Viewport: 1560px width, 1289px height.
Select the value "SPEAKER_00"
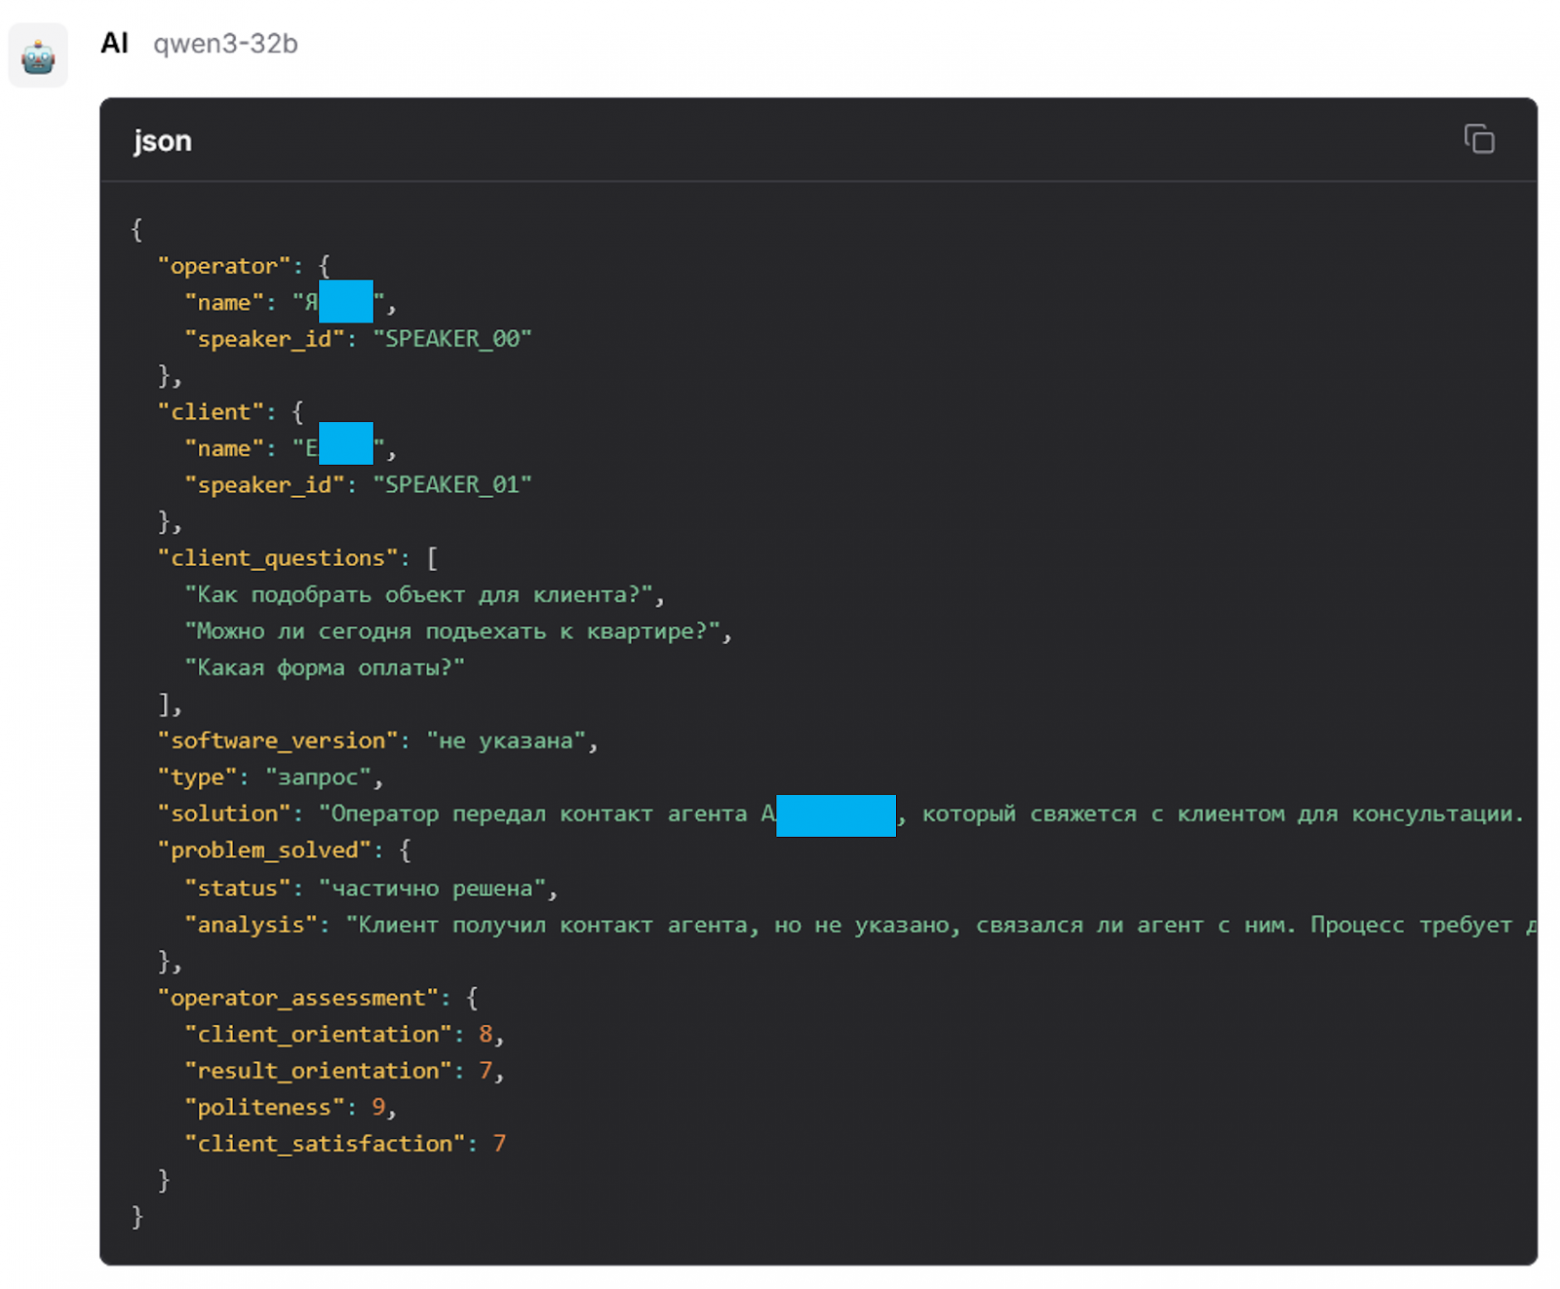pyautogui.click(x=453, y=339)
